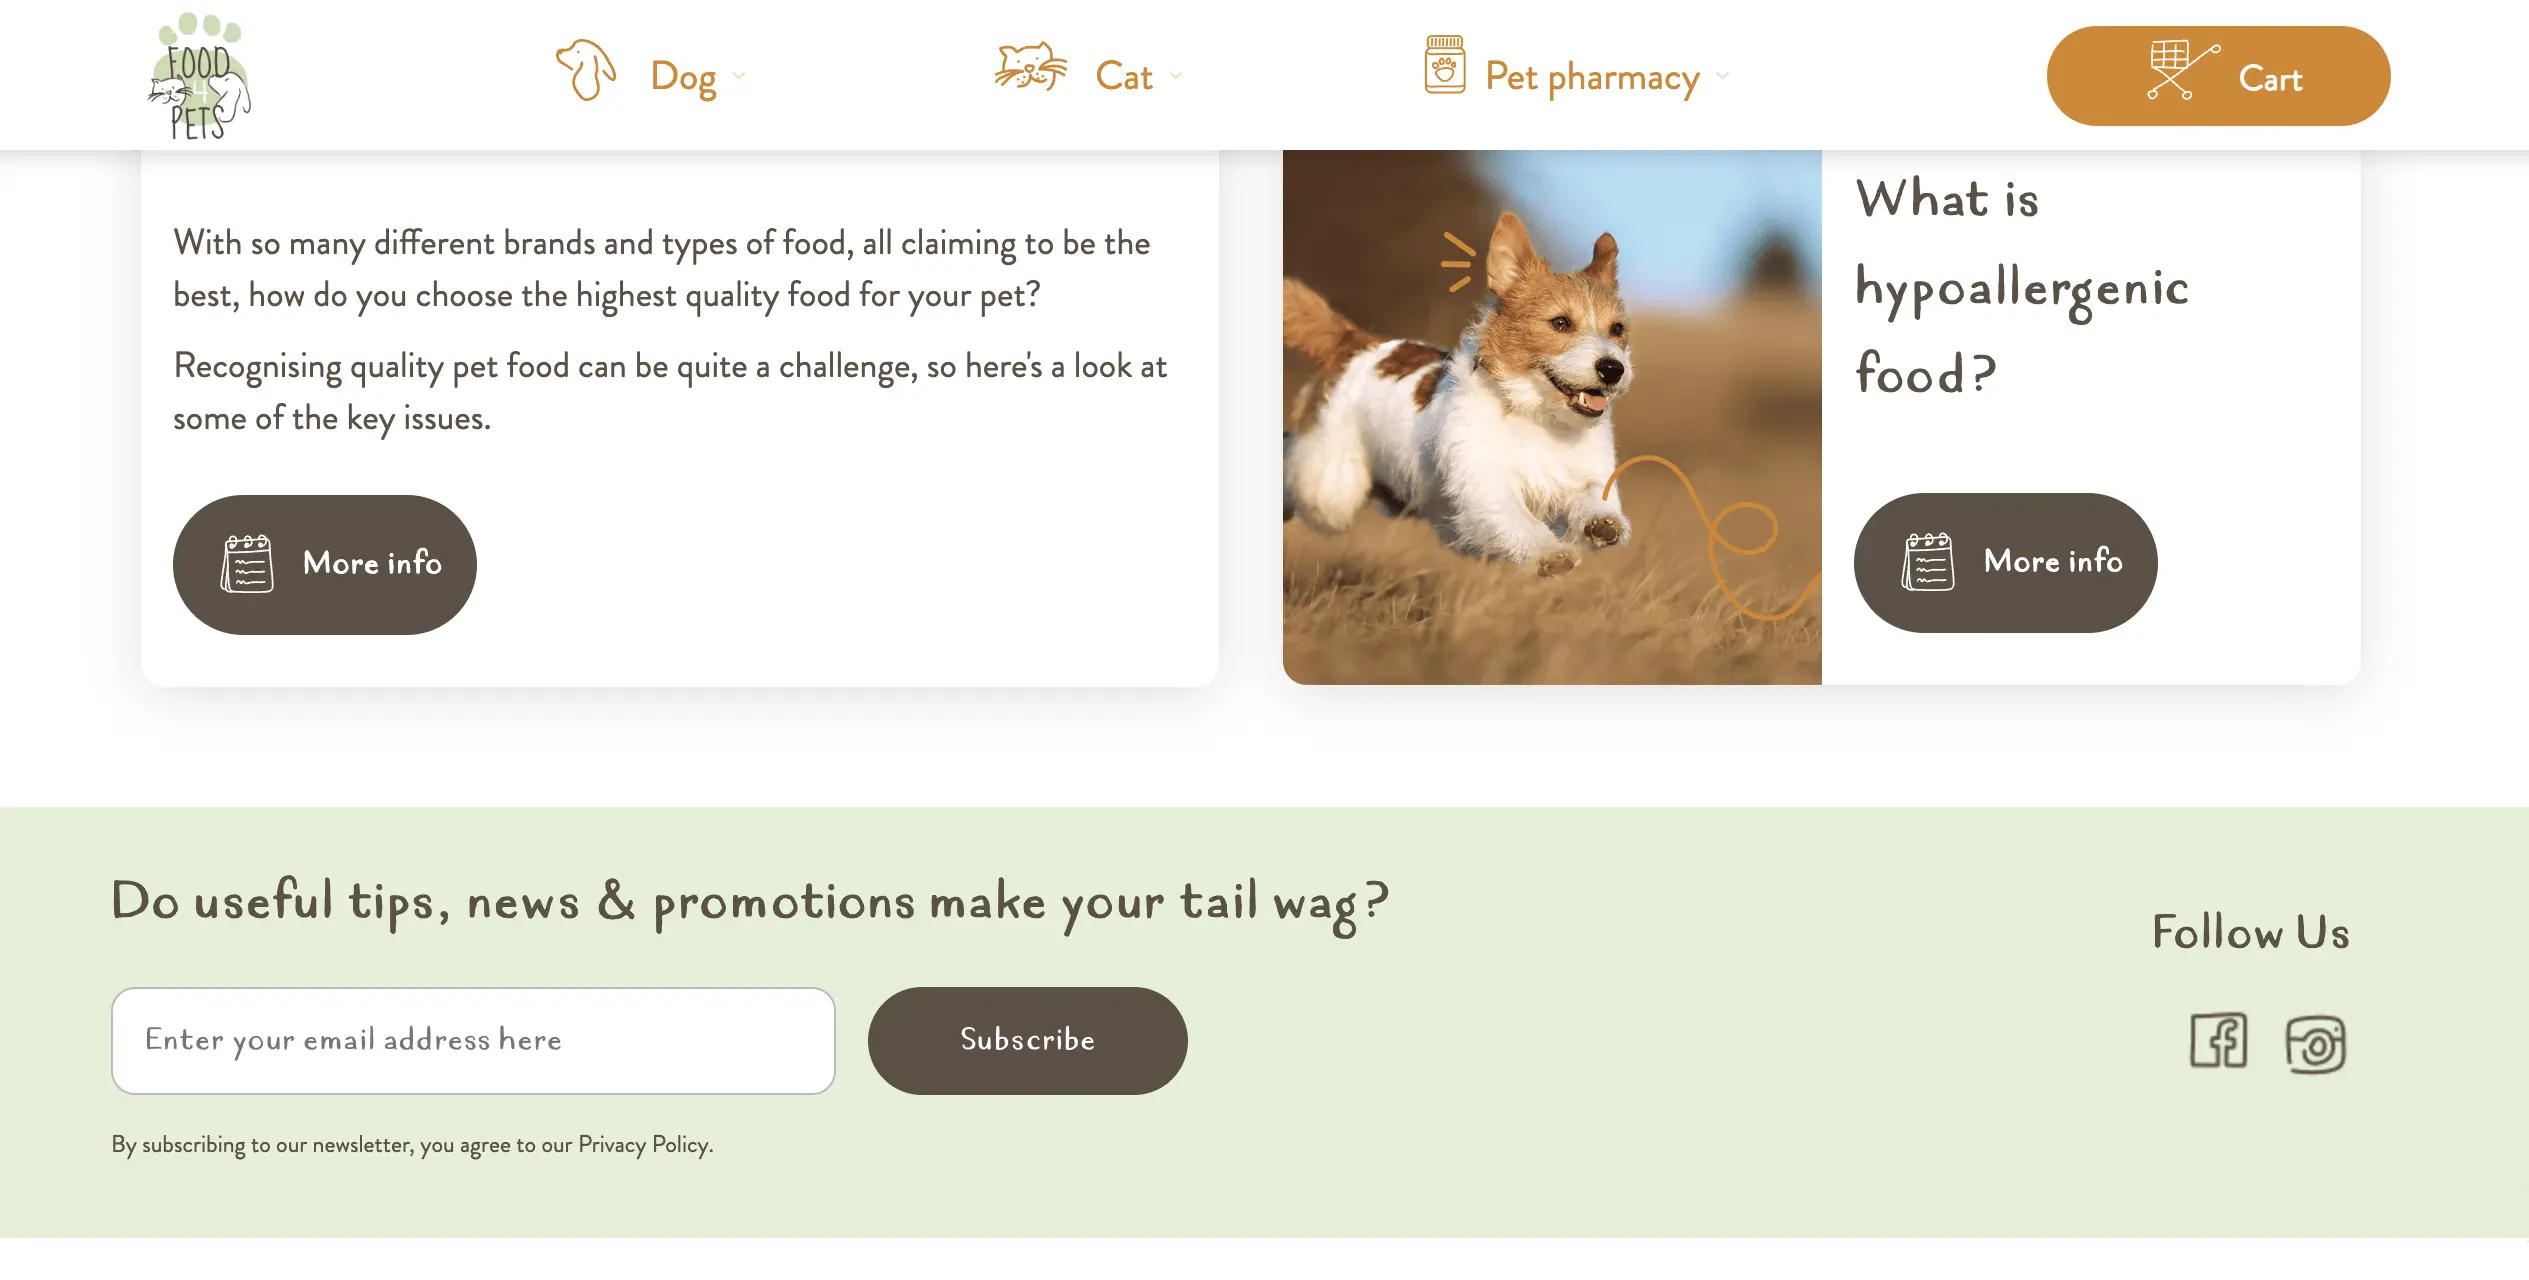Viewport: 2529px width, 1280px height.
Task: Click the pharmacy jar icon
Action: [x=1445, y=65]
